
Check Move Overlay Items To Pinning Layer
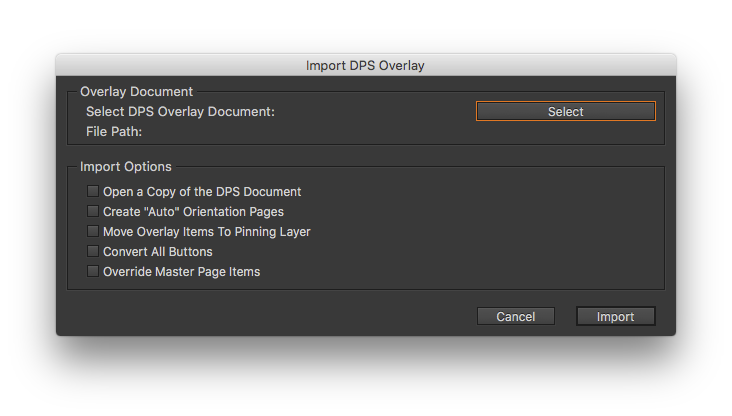pyautogui.click(x=93, y=232)
